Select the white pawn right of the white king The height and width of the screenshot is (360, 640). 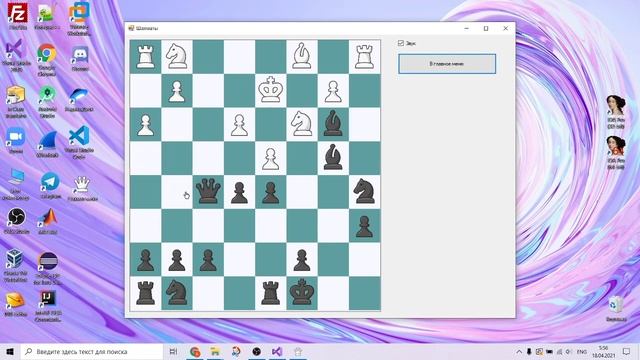point(333,91)
